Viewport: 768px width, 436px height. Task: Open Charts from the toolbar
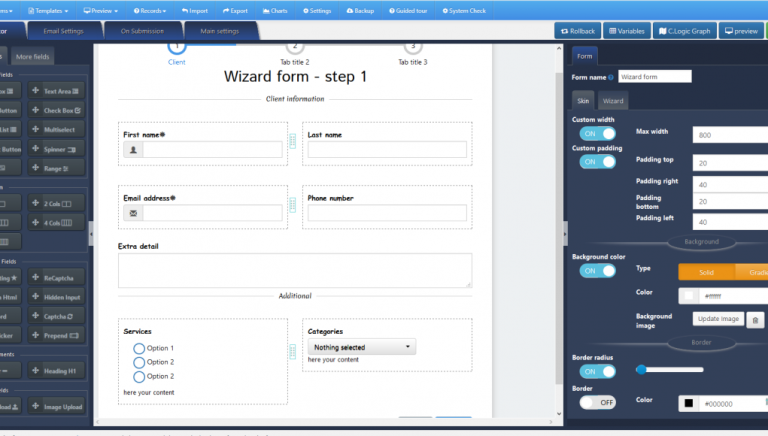click(275, 10)
